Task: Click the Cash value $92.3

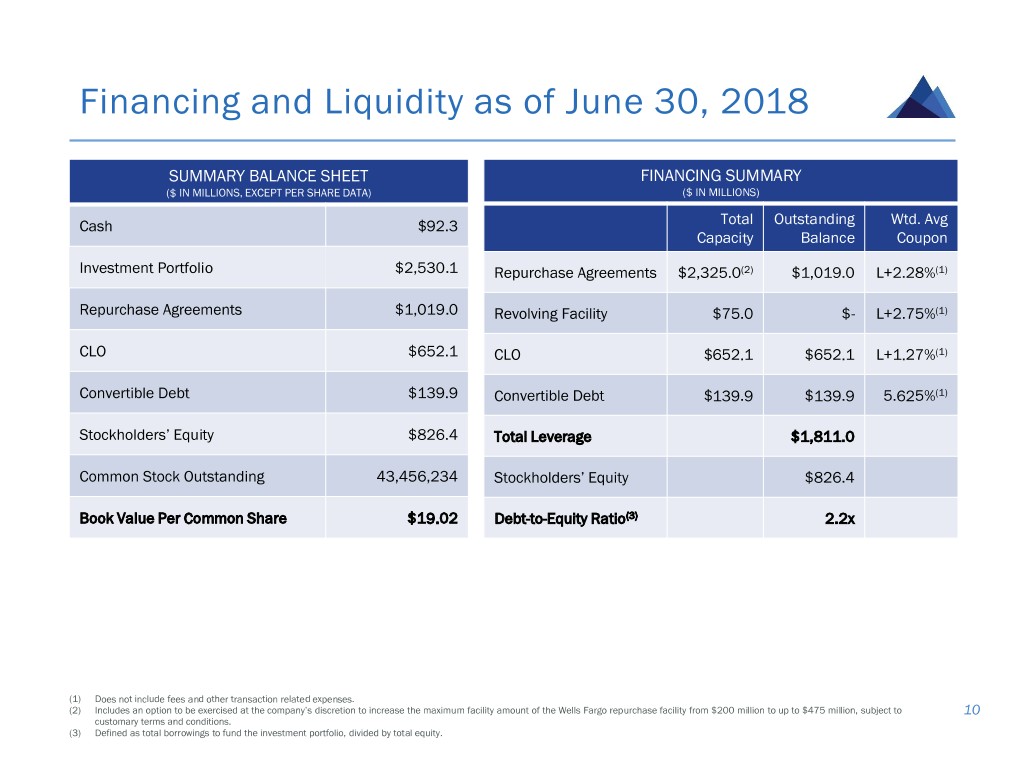Action: (438, 226)
